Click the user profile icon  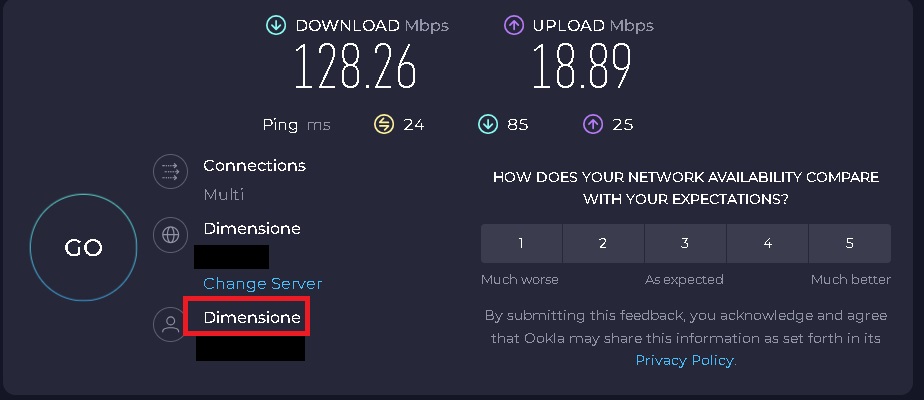171,324
